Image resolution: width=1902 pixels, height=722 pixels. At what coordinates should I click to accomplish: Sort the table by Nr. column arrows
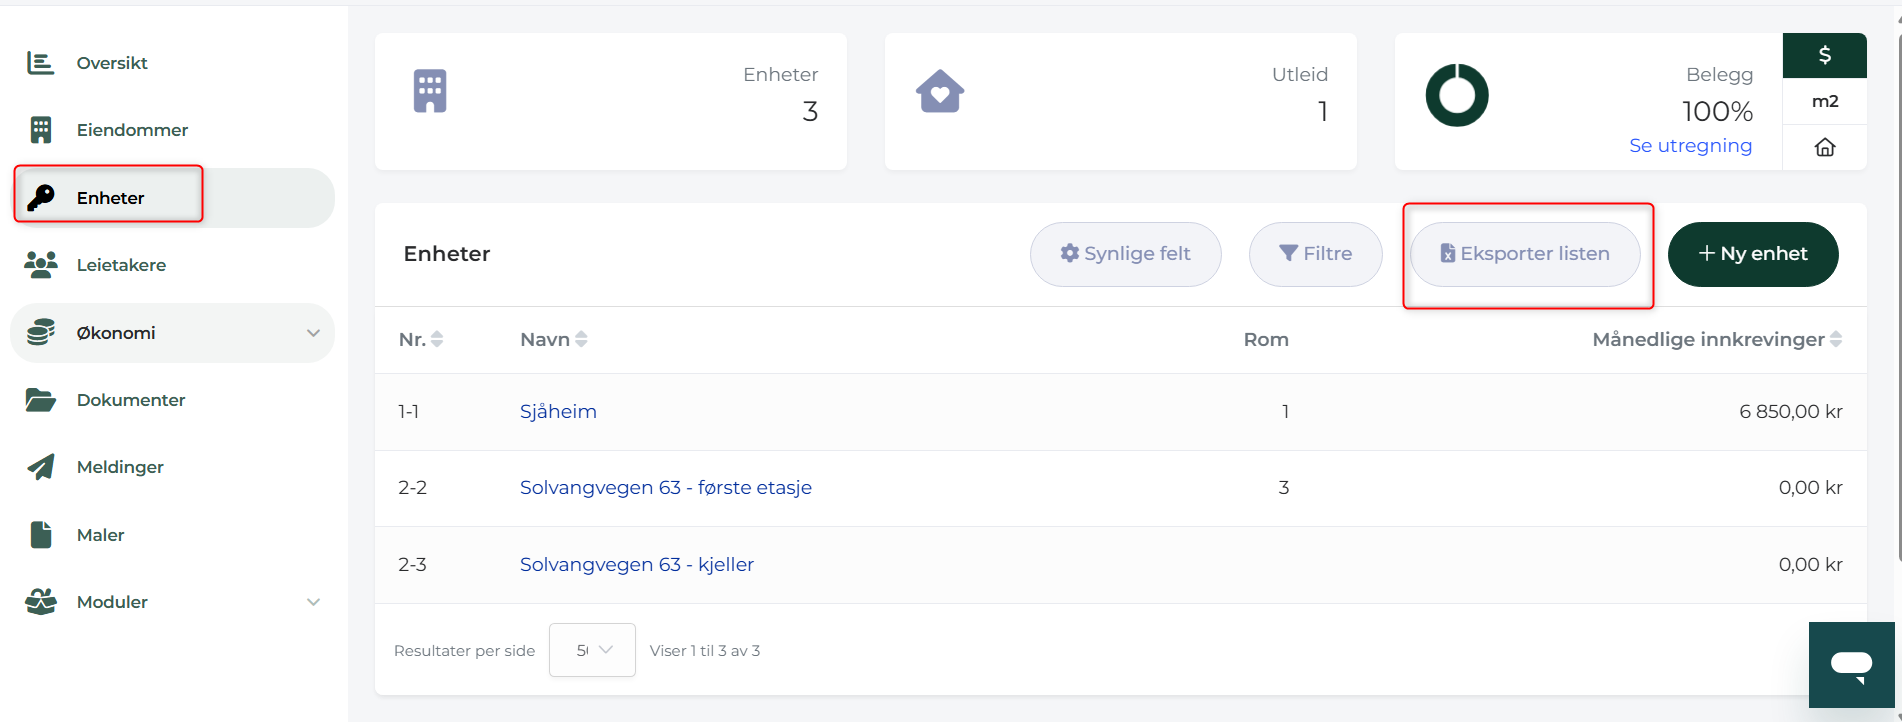pos(437,340)
